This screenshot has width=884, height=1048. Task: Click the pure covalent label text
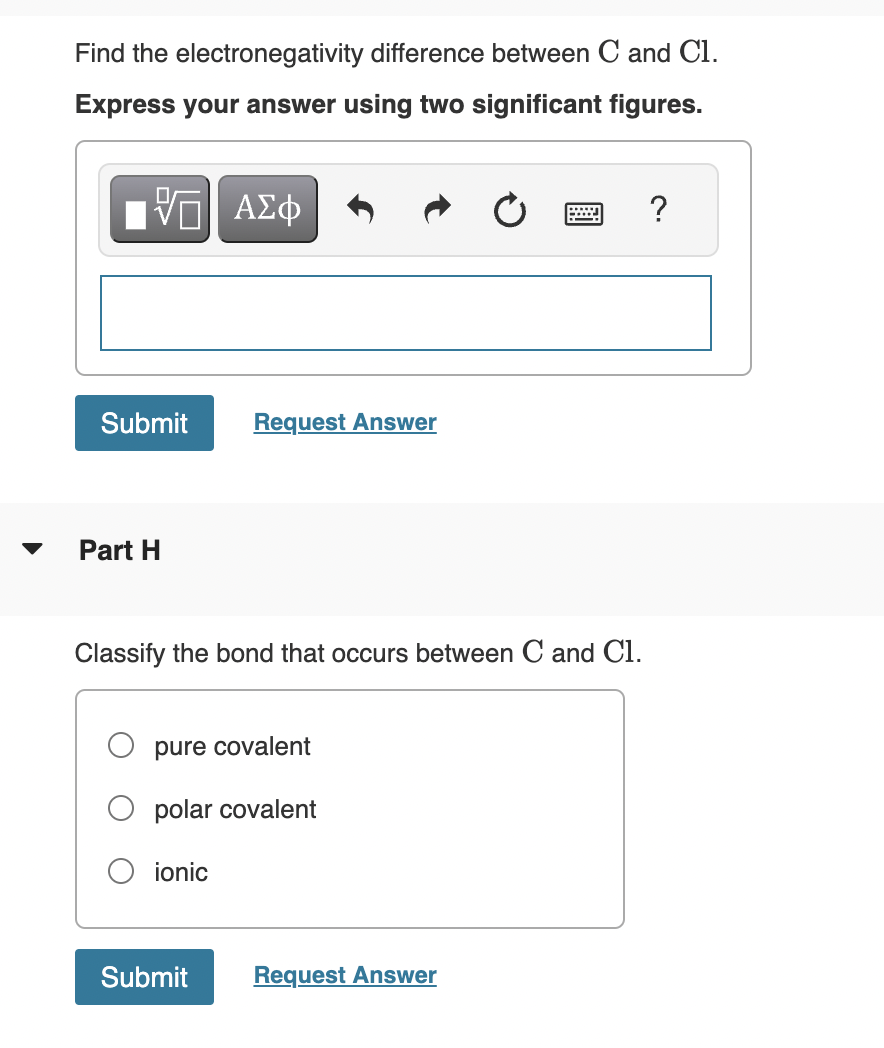[x=232, y=745]
